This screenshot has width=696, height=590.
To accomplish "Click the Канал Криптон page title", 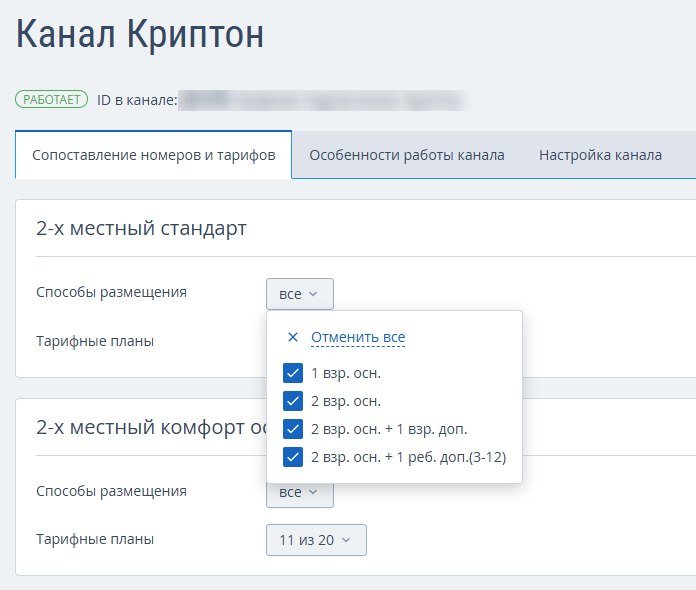I will pyautogui.click(x=140, y=34).
